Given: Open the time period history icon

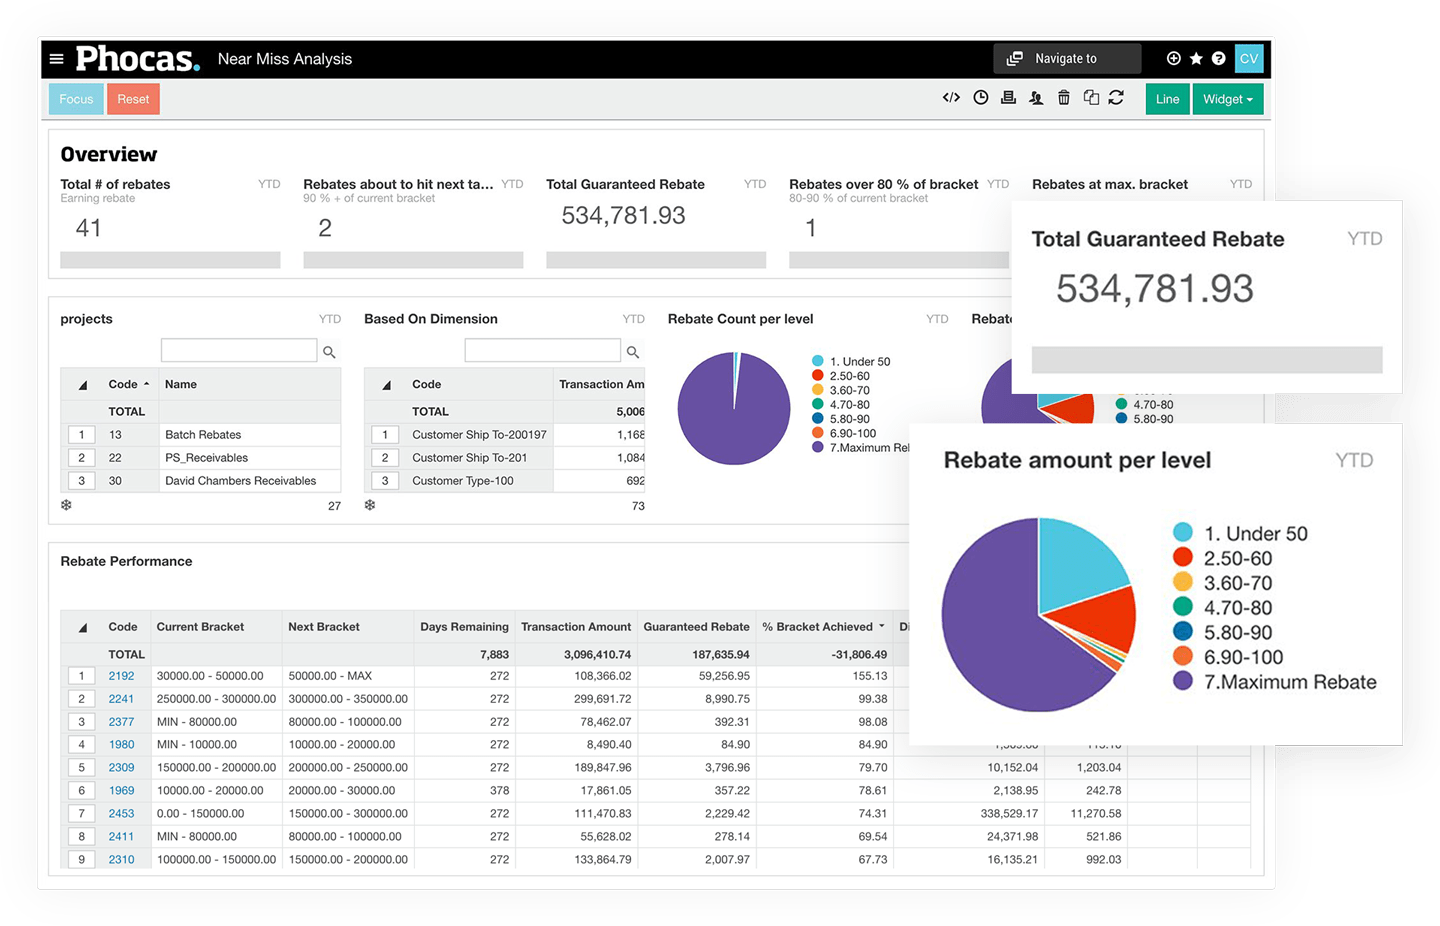Looking at the screenshot, I should click(980, 97).
